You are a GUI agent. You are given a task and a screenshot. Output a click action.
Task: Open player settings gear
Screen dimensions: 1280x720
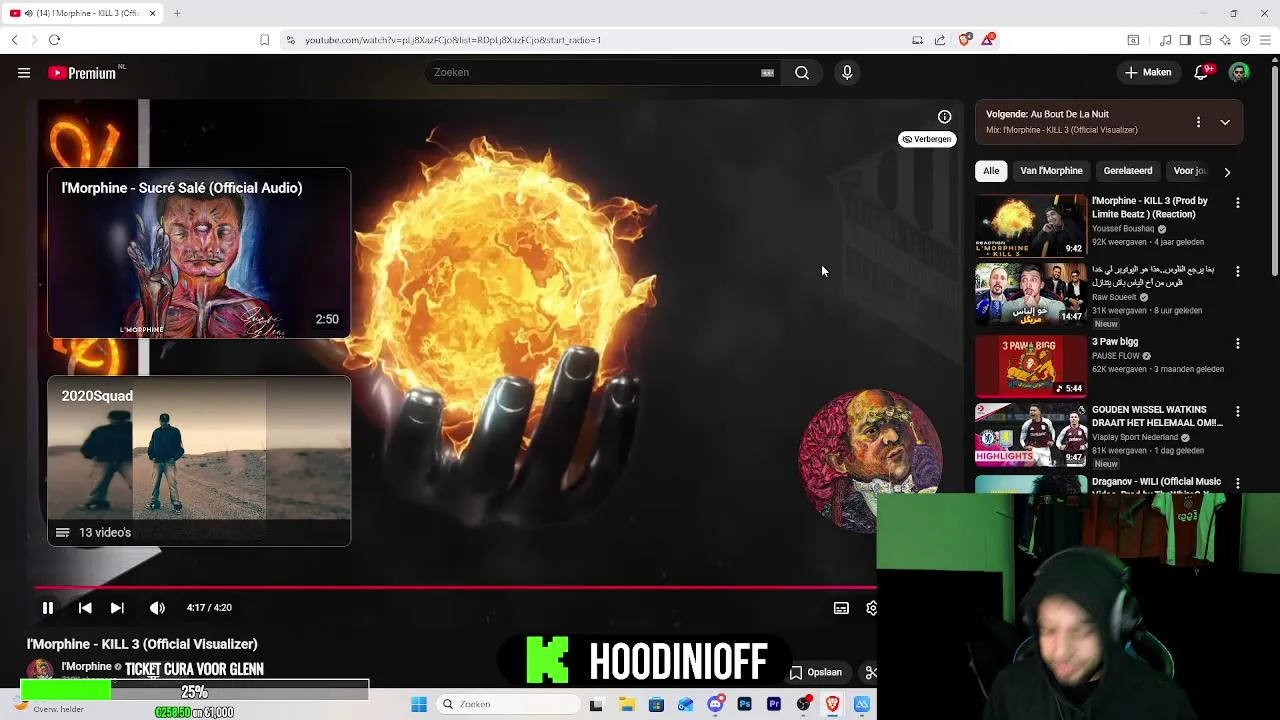point(871,608)
